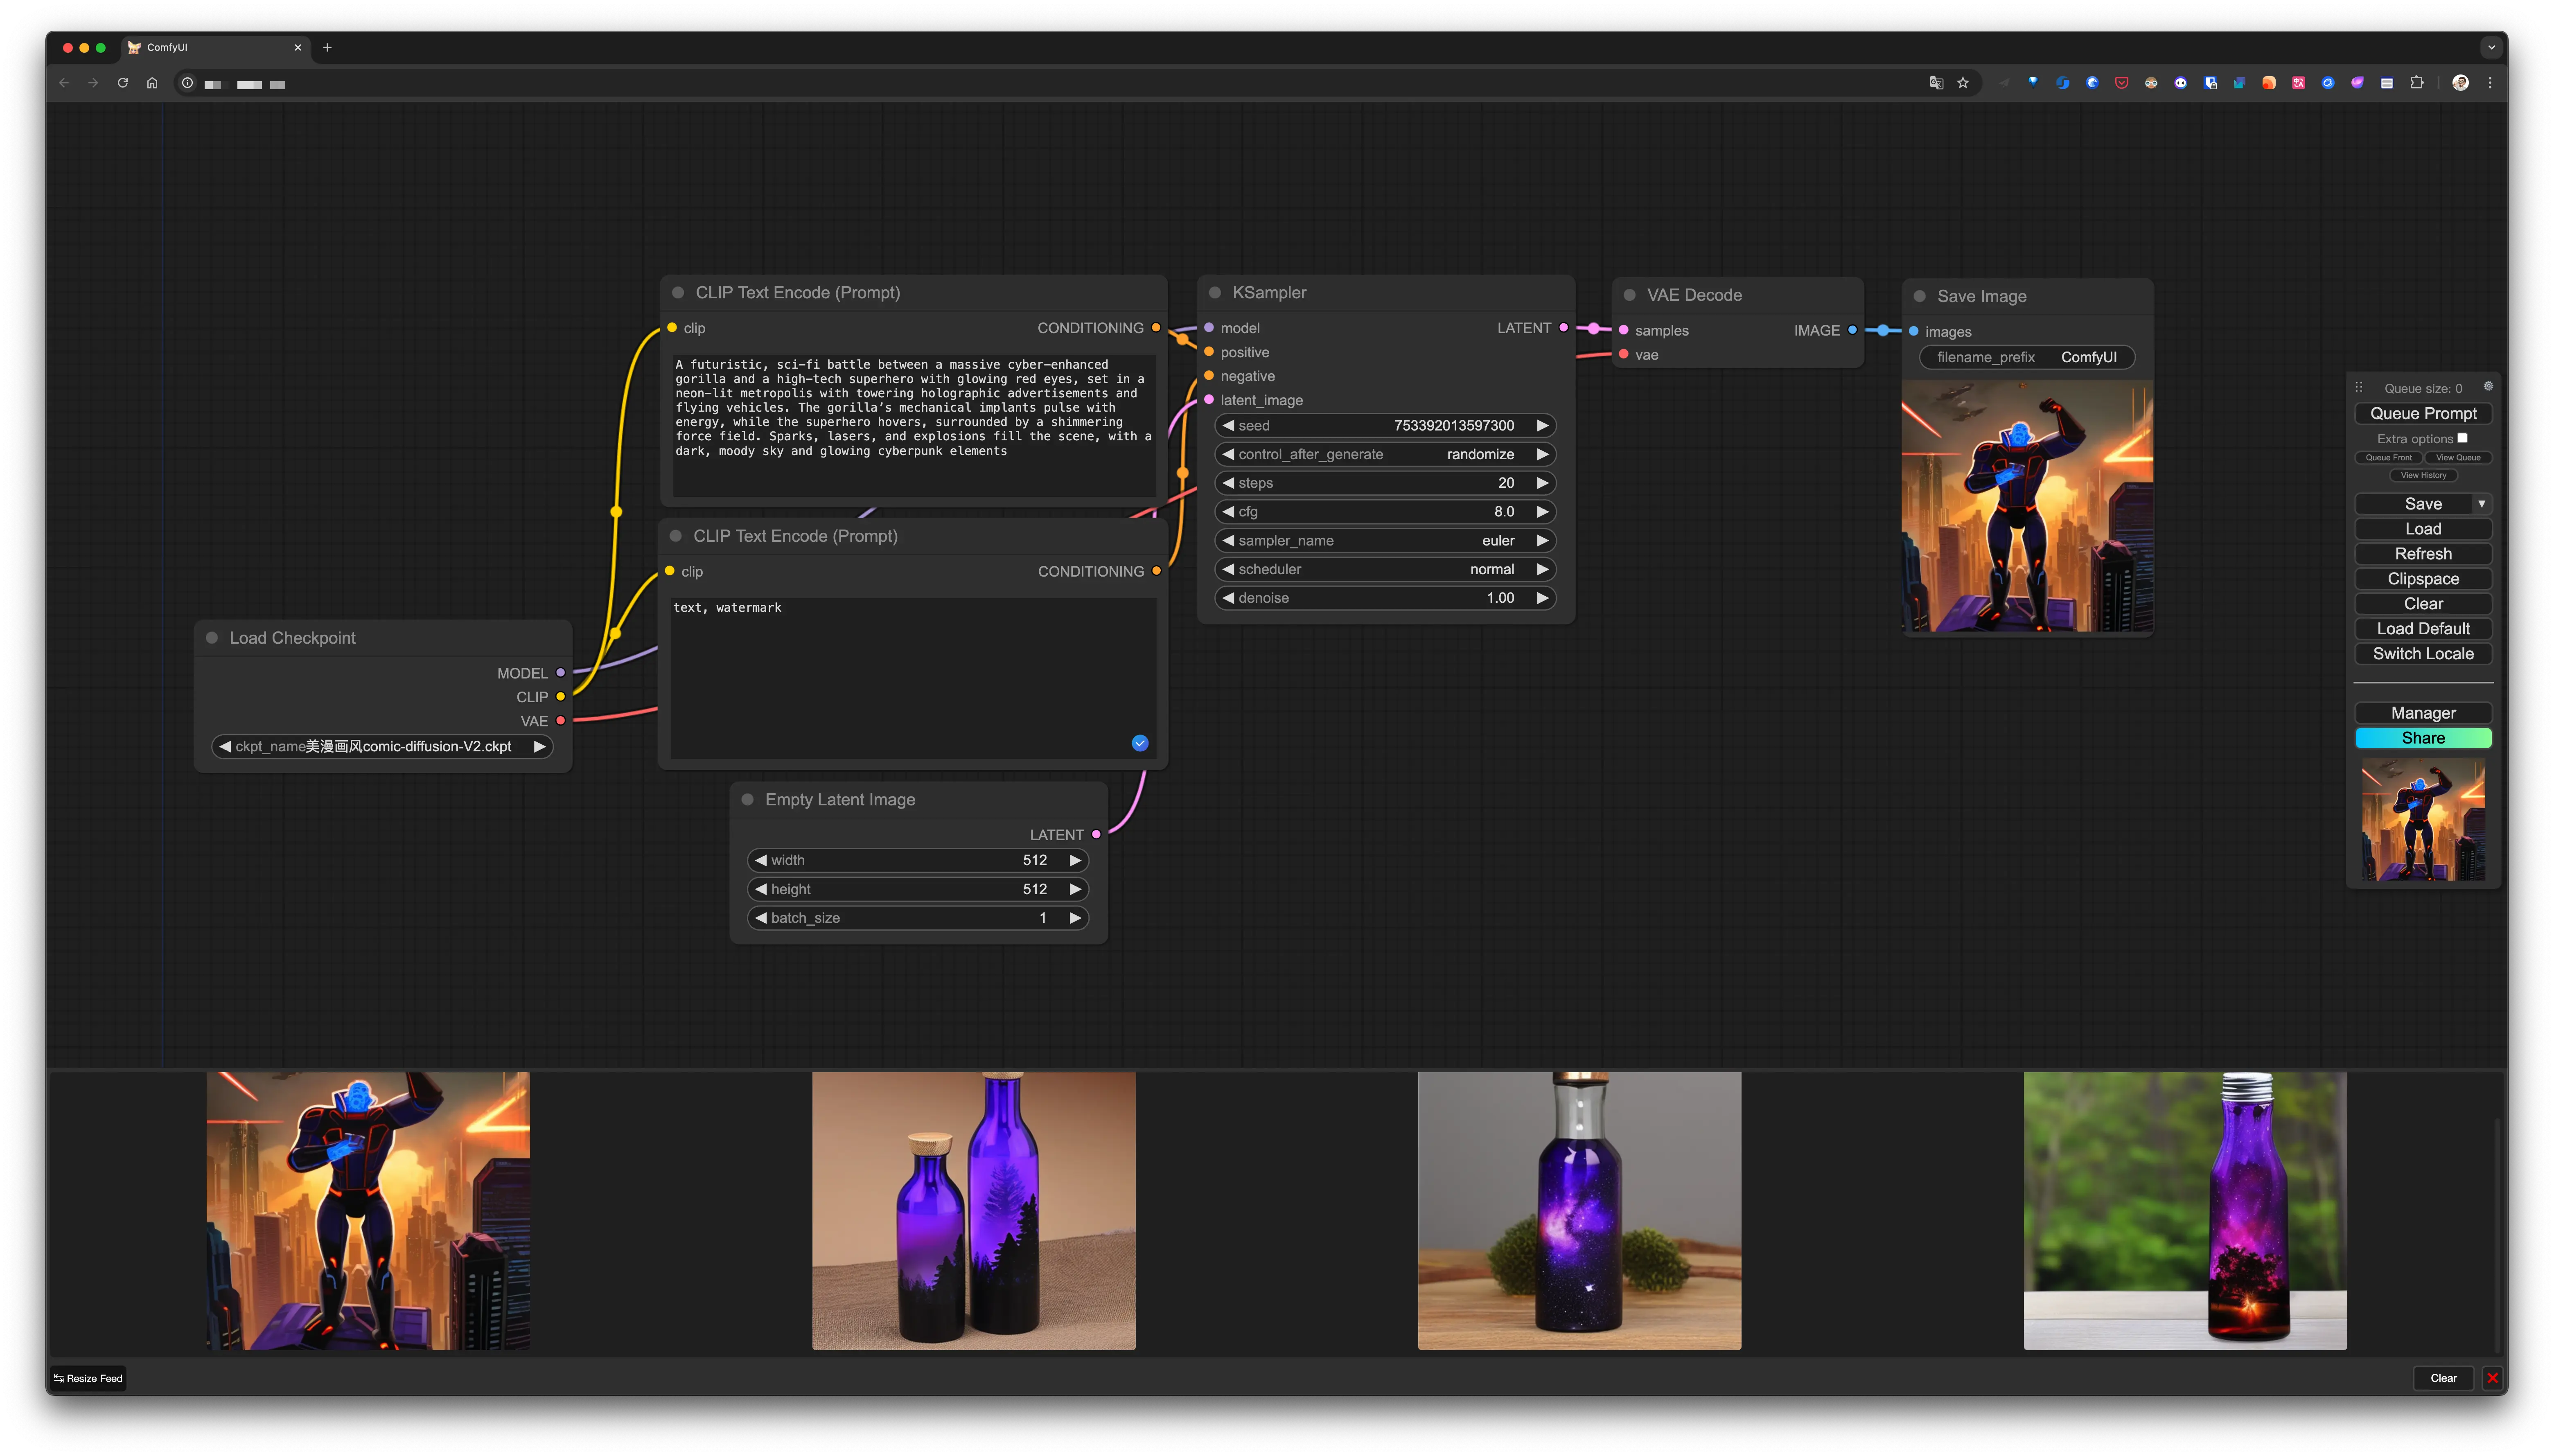Viewport: 2554px width, 1456px height.
Task: Collapse the KSampler node via its dot
Action: point(1215,293)
